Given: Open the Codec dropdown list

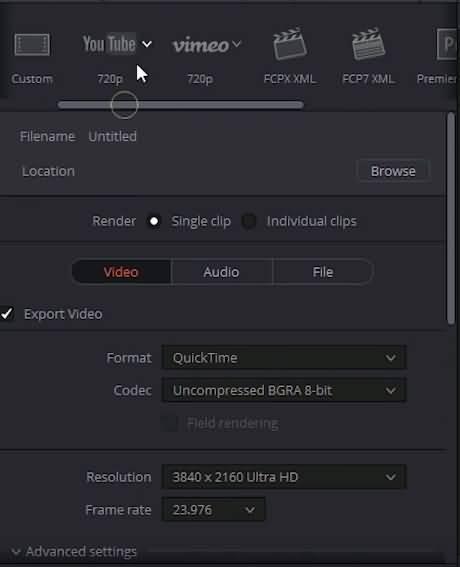Looking at the screenshot, I should pyautogui.click(x=284, y=390).
